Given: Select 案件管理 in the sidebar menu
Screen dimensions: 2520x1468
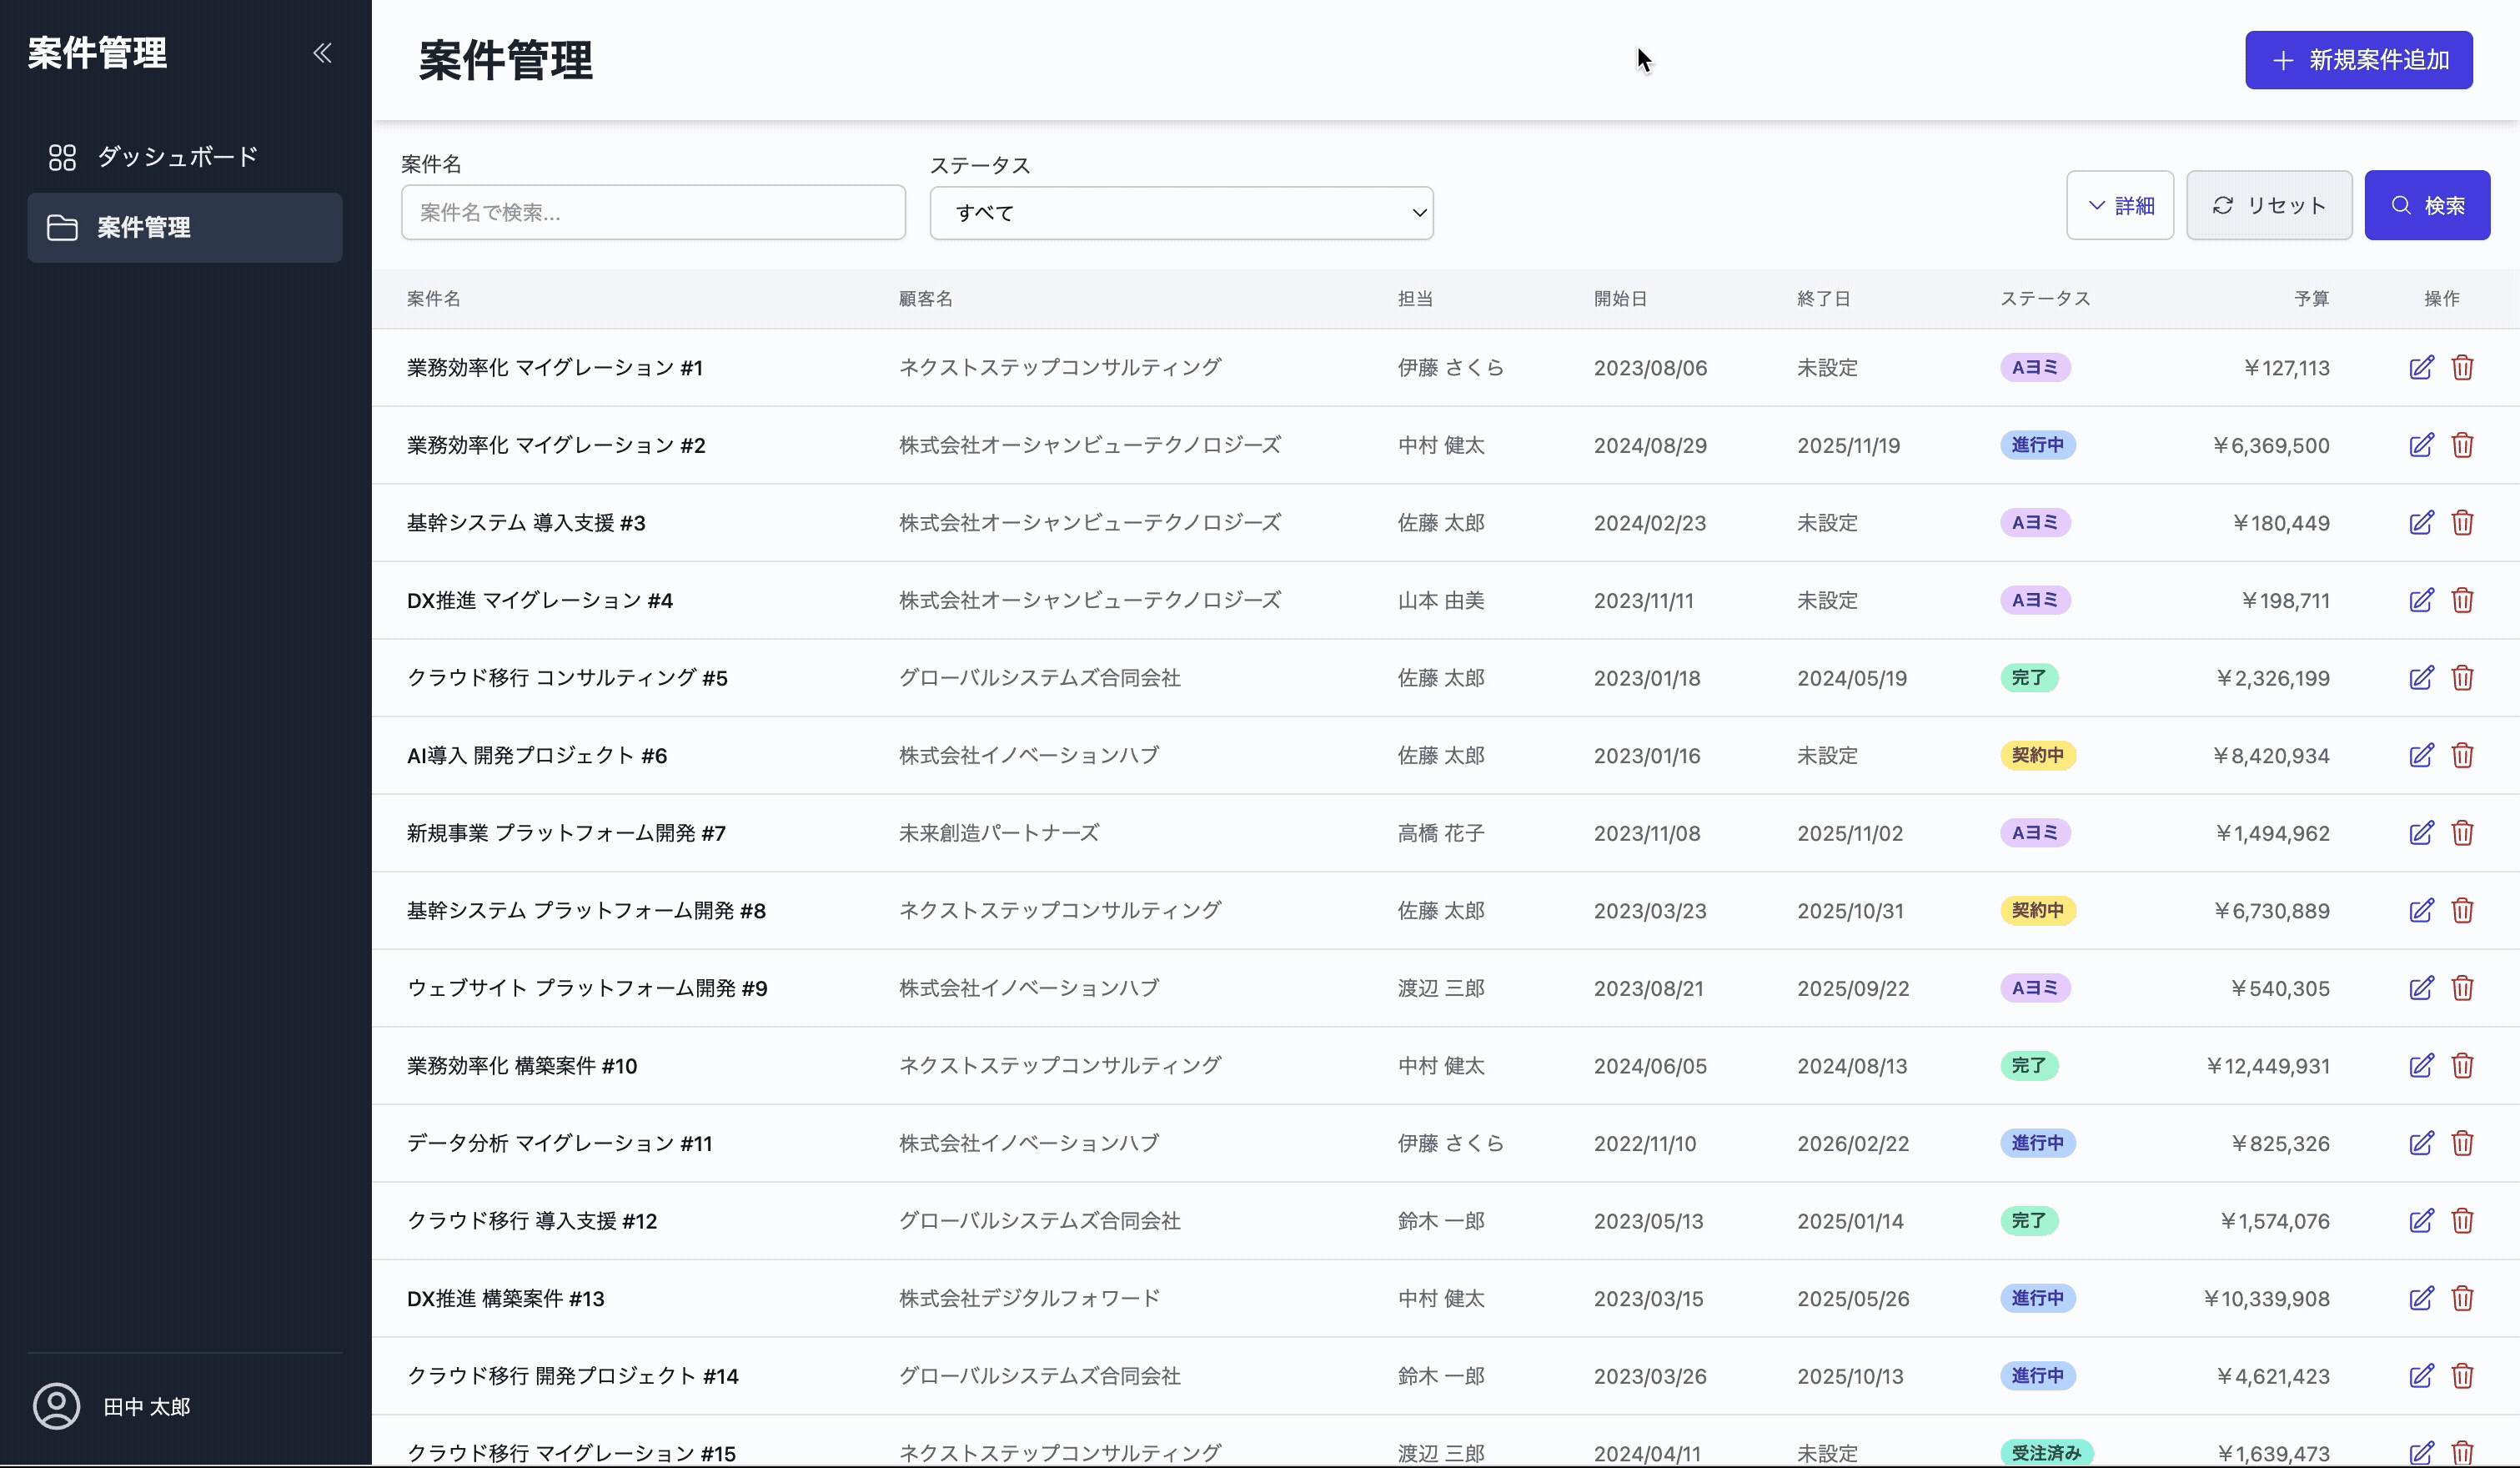Looking at the screenshot, I should pyautogui.click(x=185, y=228).
